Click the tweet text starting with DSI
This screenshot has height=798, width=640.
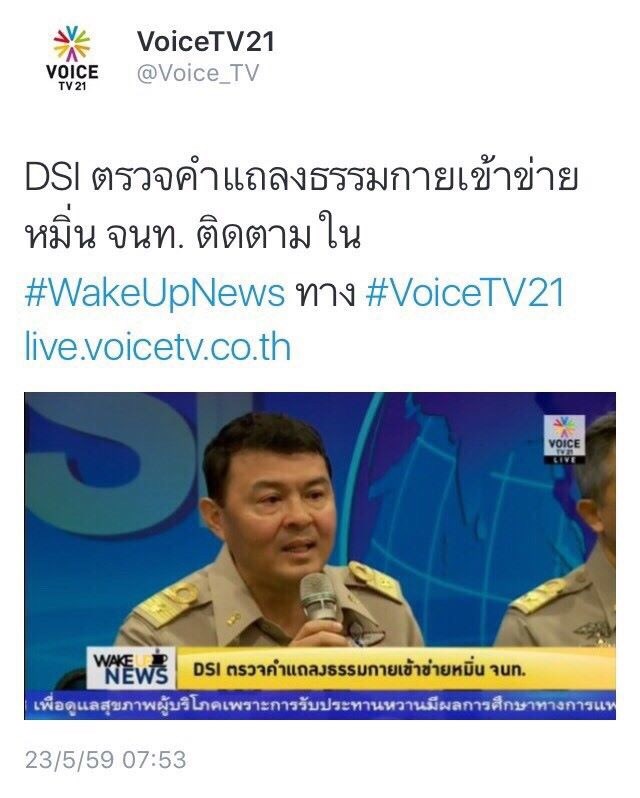coord(301,207)
